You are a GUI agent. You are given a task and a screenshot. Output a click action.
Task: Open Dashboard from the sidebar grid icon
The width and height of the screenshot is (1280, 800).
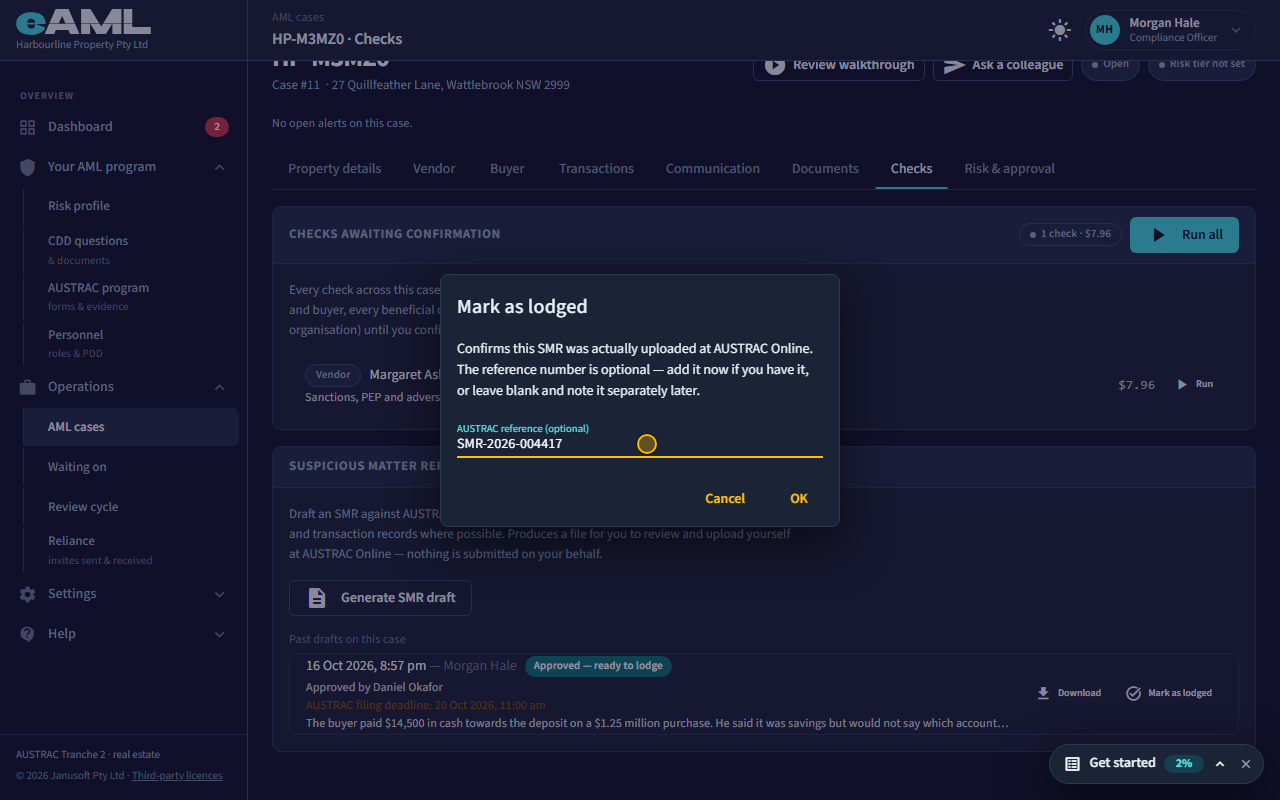[x=28, y=127]
